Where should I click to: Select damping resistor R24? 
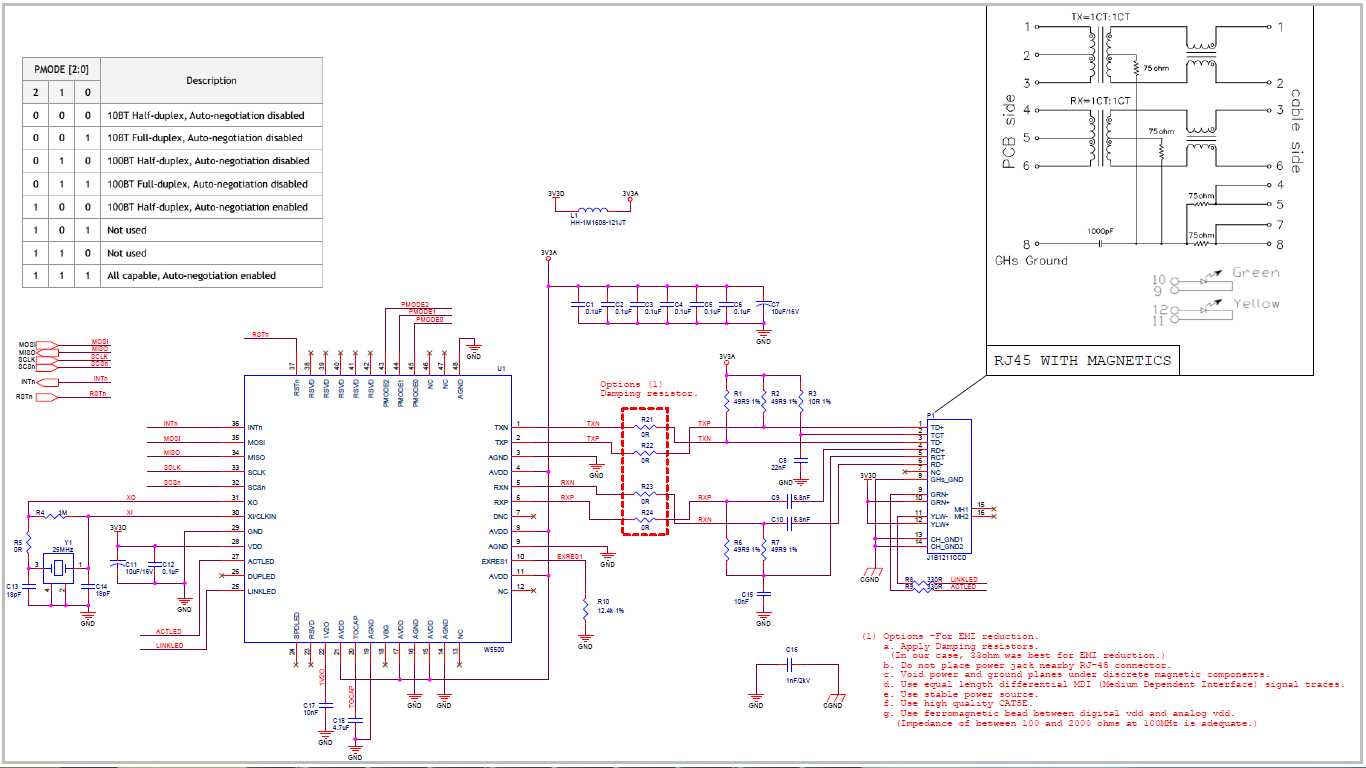(x=646, y=520)
